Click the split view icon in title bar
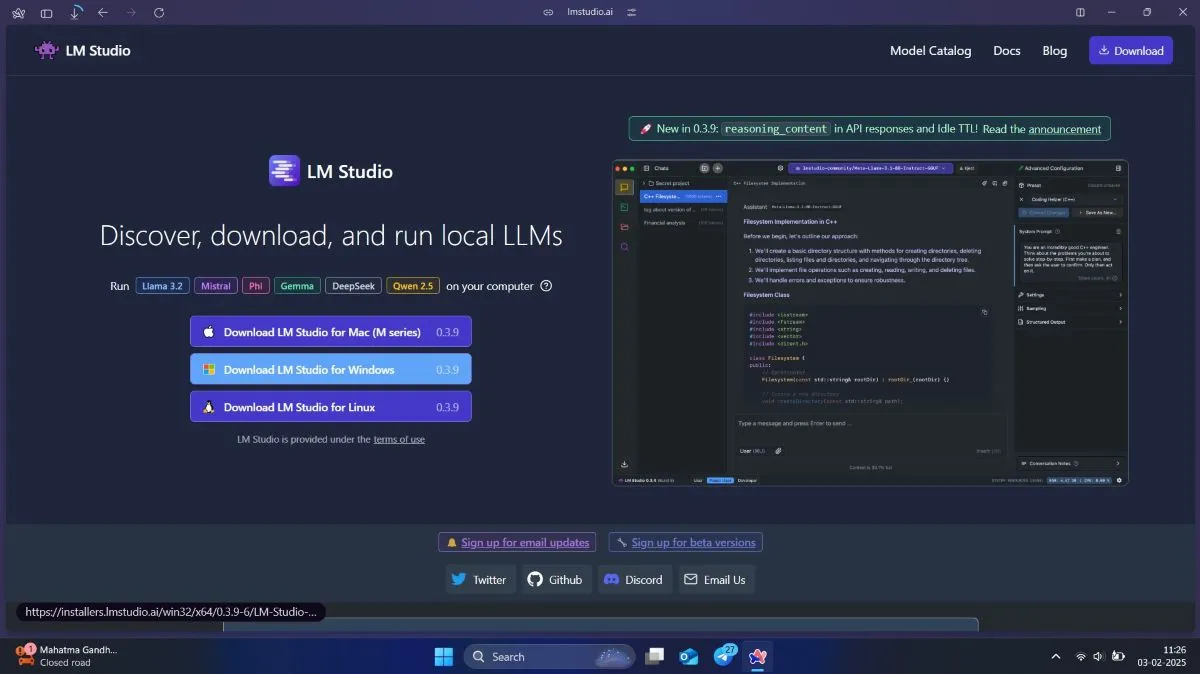1200x674 pixels. coord(1080,13)
